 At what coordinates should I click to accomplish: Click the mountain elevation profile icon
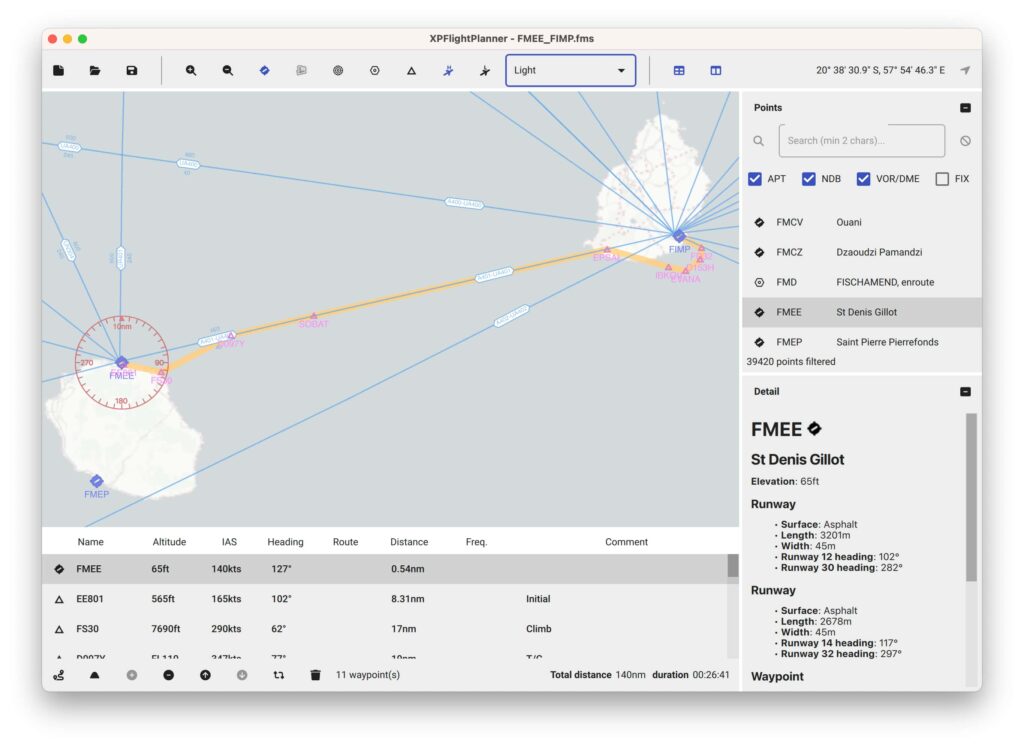tap(95, 675)
